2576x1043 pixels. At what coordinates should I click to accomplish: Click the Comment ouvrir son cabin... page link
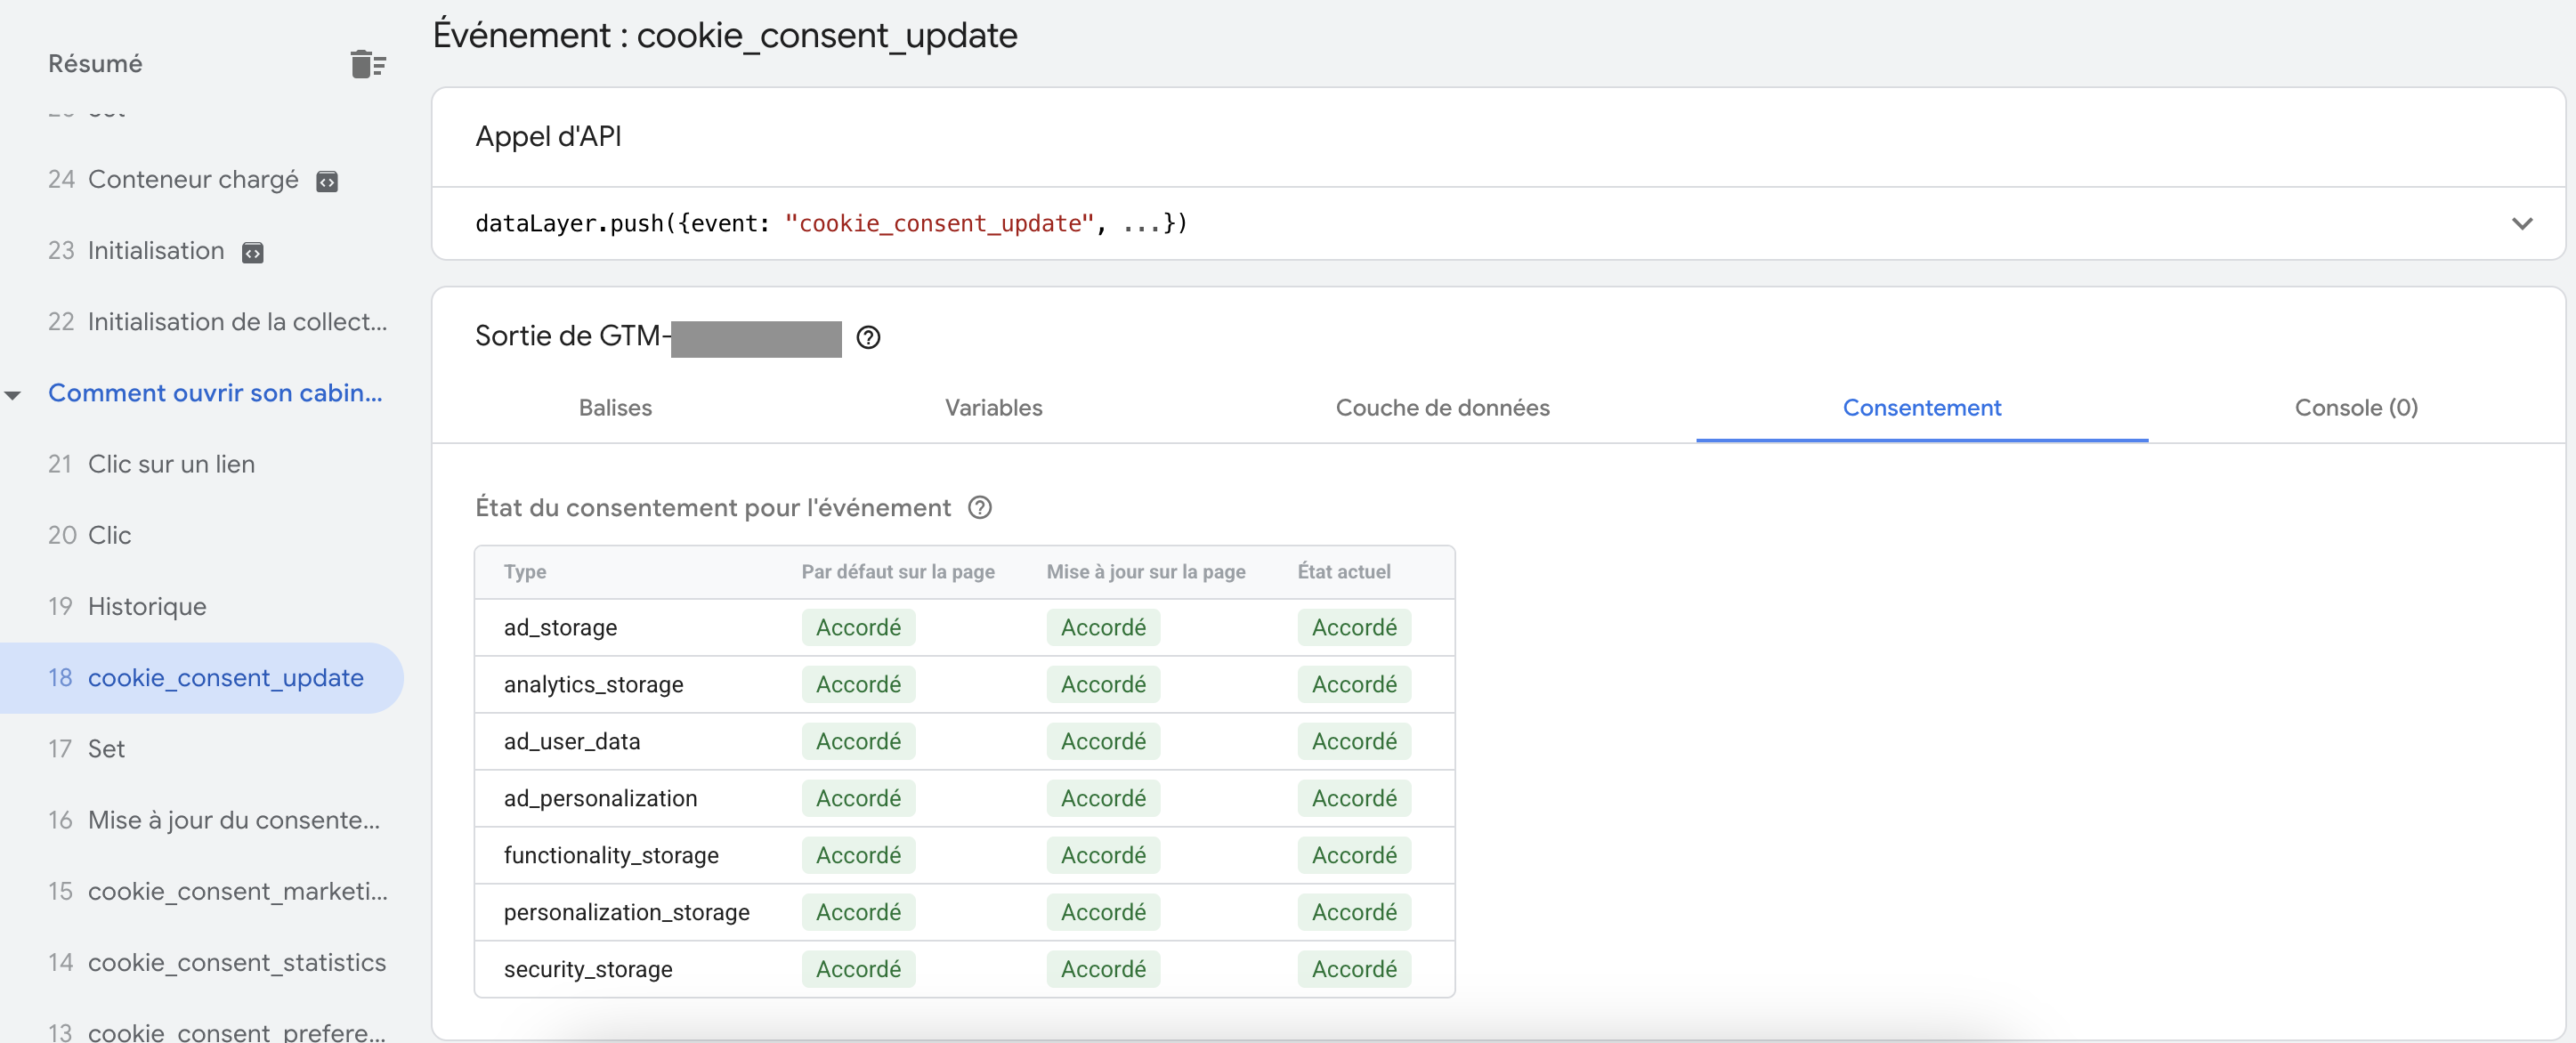214,393
